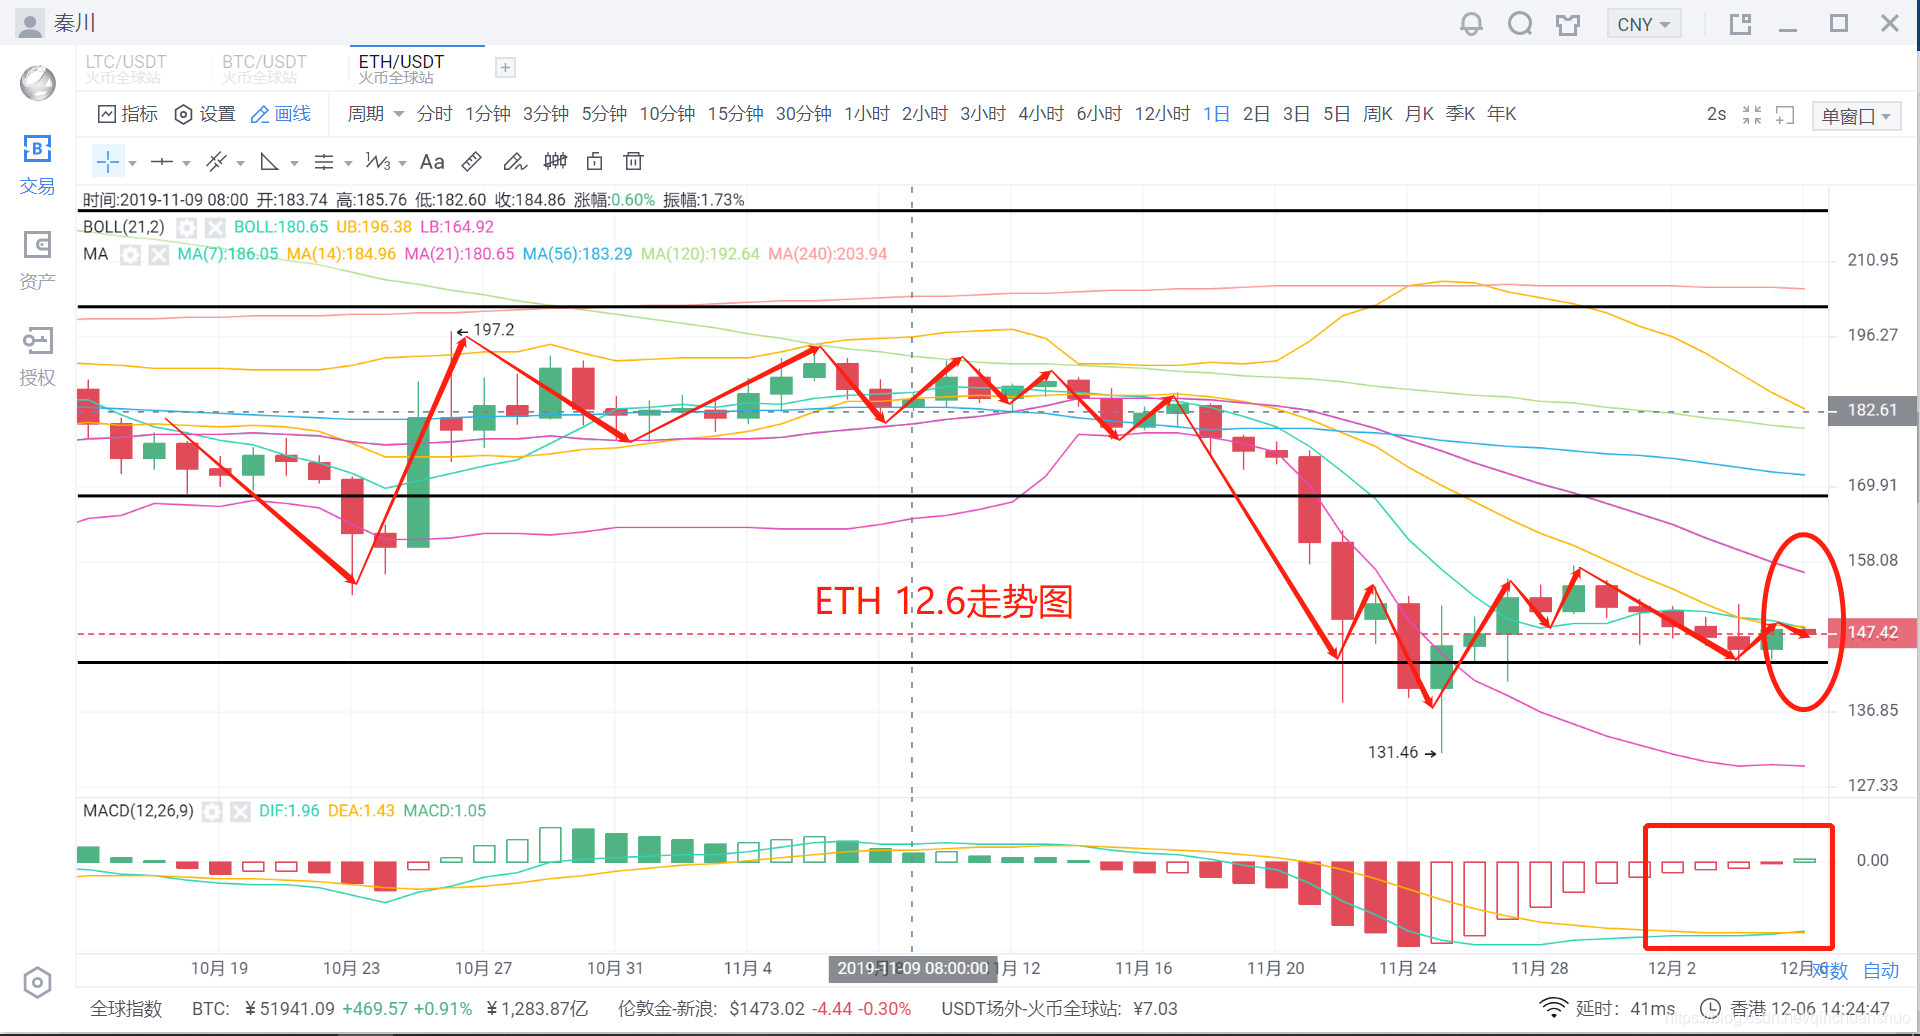This screenshot has height=1036, width=1920.
Task: Click the 画线 drawing button
Action: click(281, 114)
